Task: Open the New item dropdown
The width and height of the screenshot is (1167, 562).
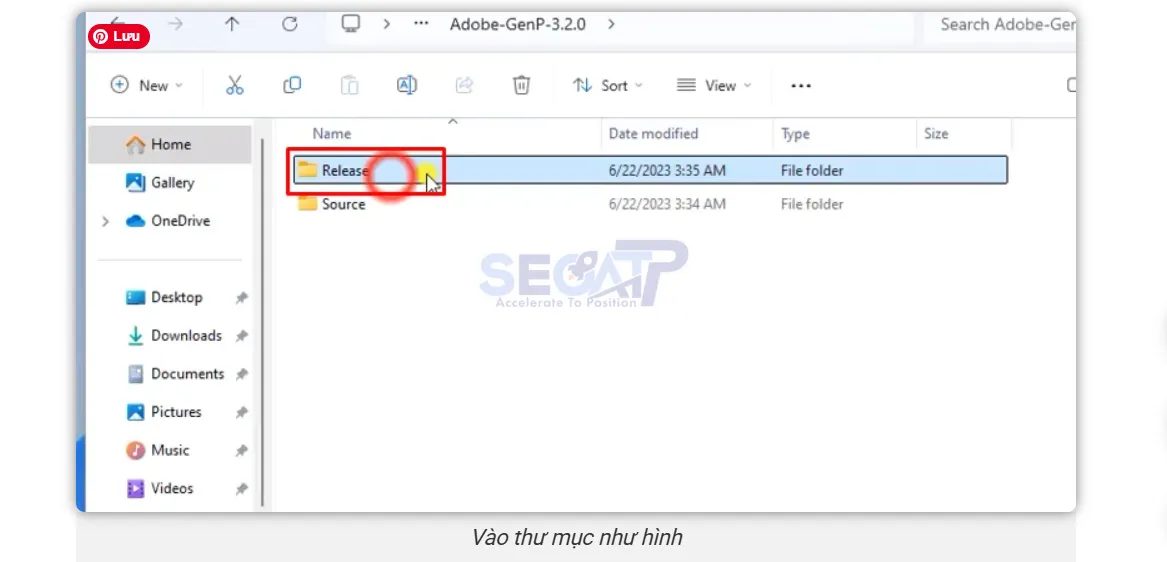Action: [x=147, y=86]
